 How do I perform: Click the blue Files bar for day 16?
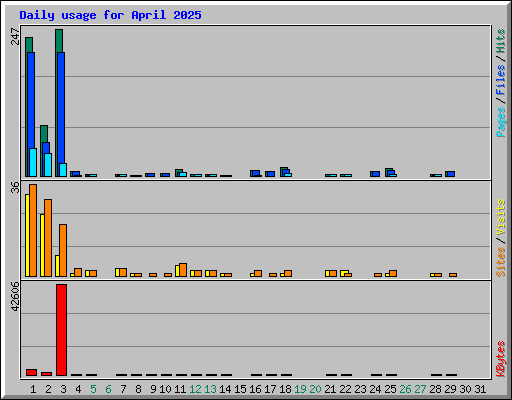pyautogui.click(x=256, y=173)
